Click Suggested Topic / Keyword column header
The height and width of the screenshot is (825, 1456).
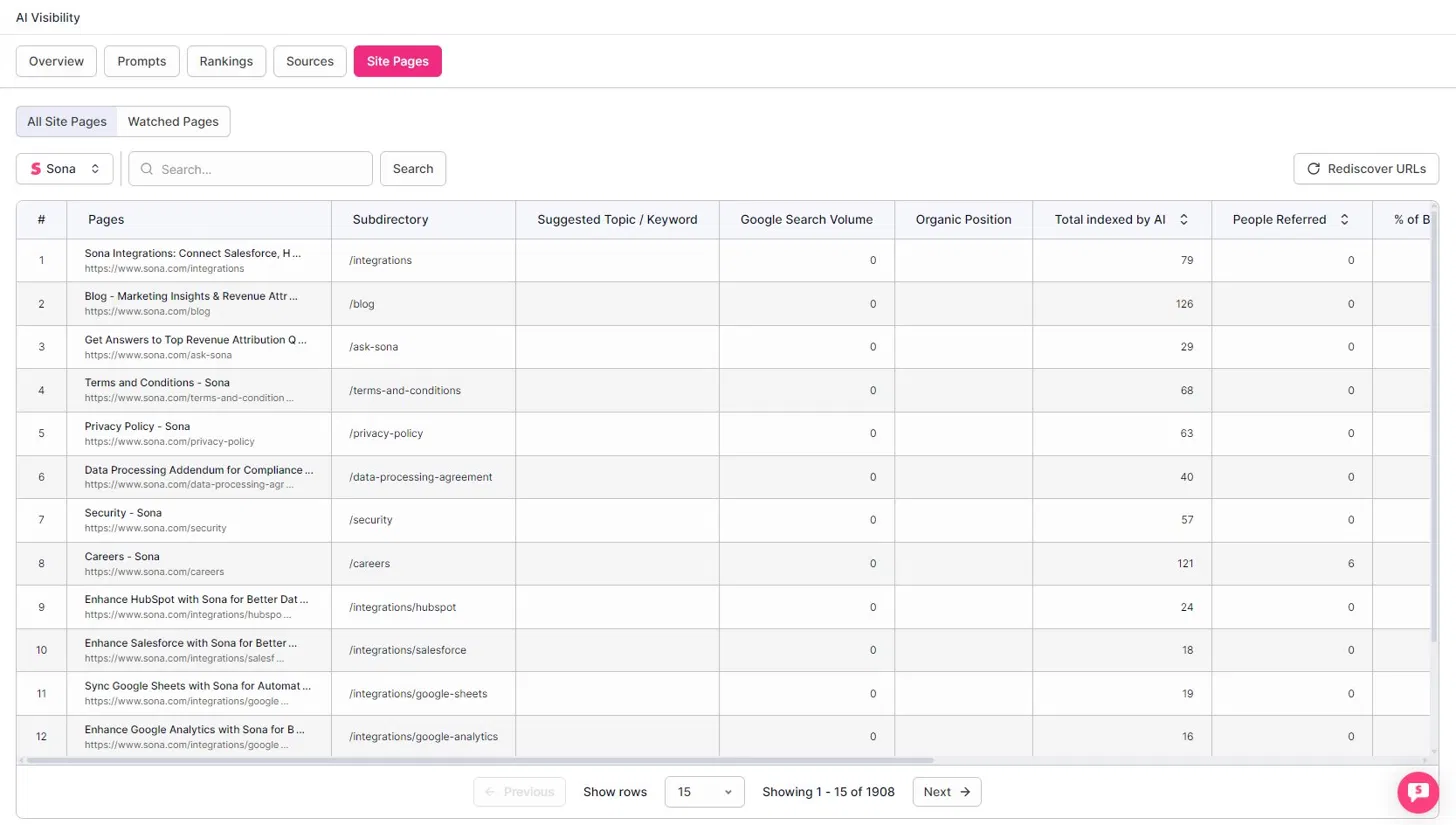617,220
